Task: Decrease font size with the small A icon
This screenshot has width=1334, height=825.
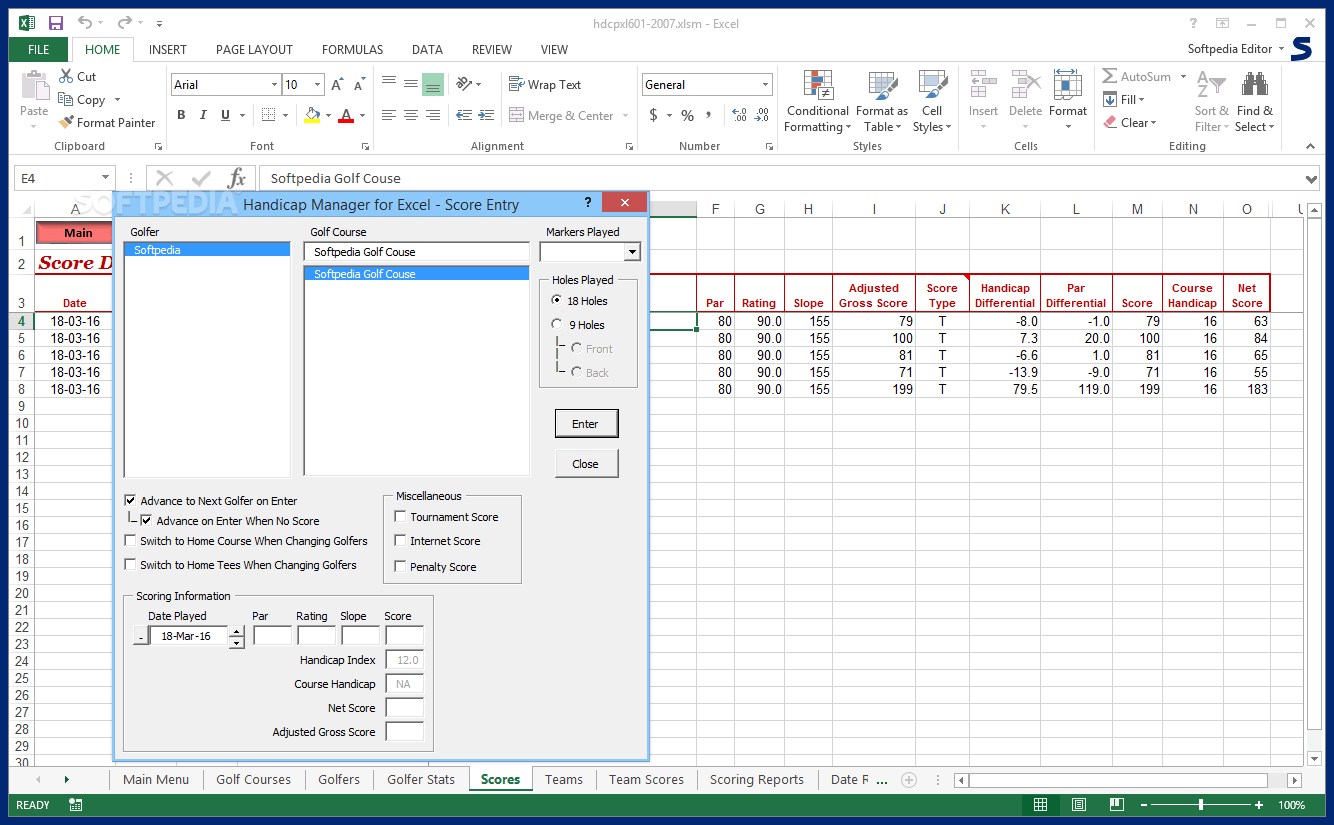Action: tap(358, 85)
